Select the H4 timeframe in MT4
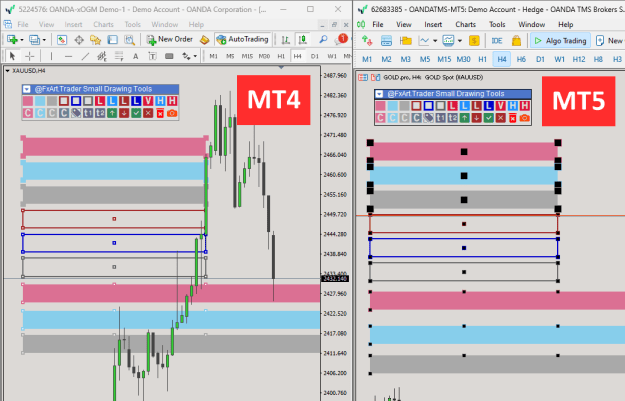This screenshot has width=625, height=401. [x=297, y=56]
